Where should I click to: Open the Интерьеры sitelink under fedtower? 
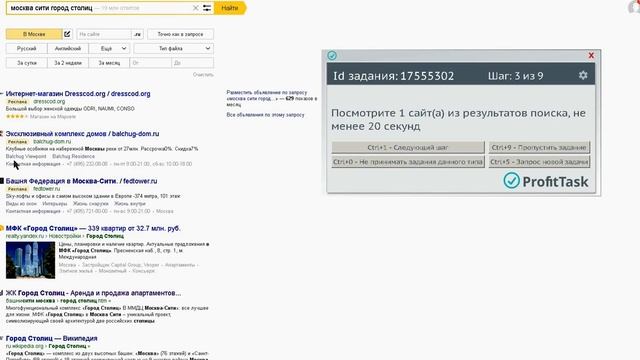[55, 204]
